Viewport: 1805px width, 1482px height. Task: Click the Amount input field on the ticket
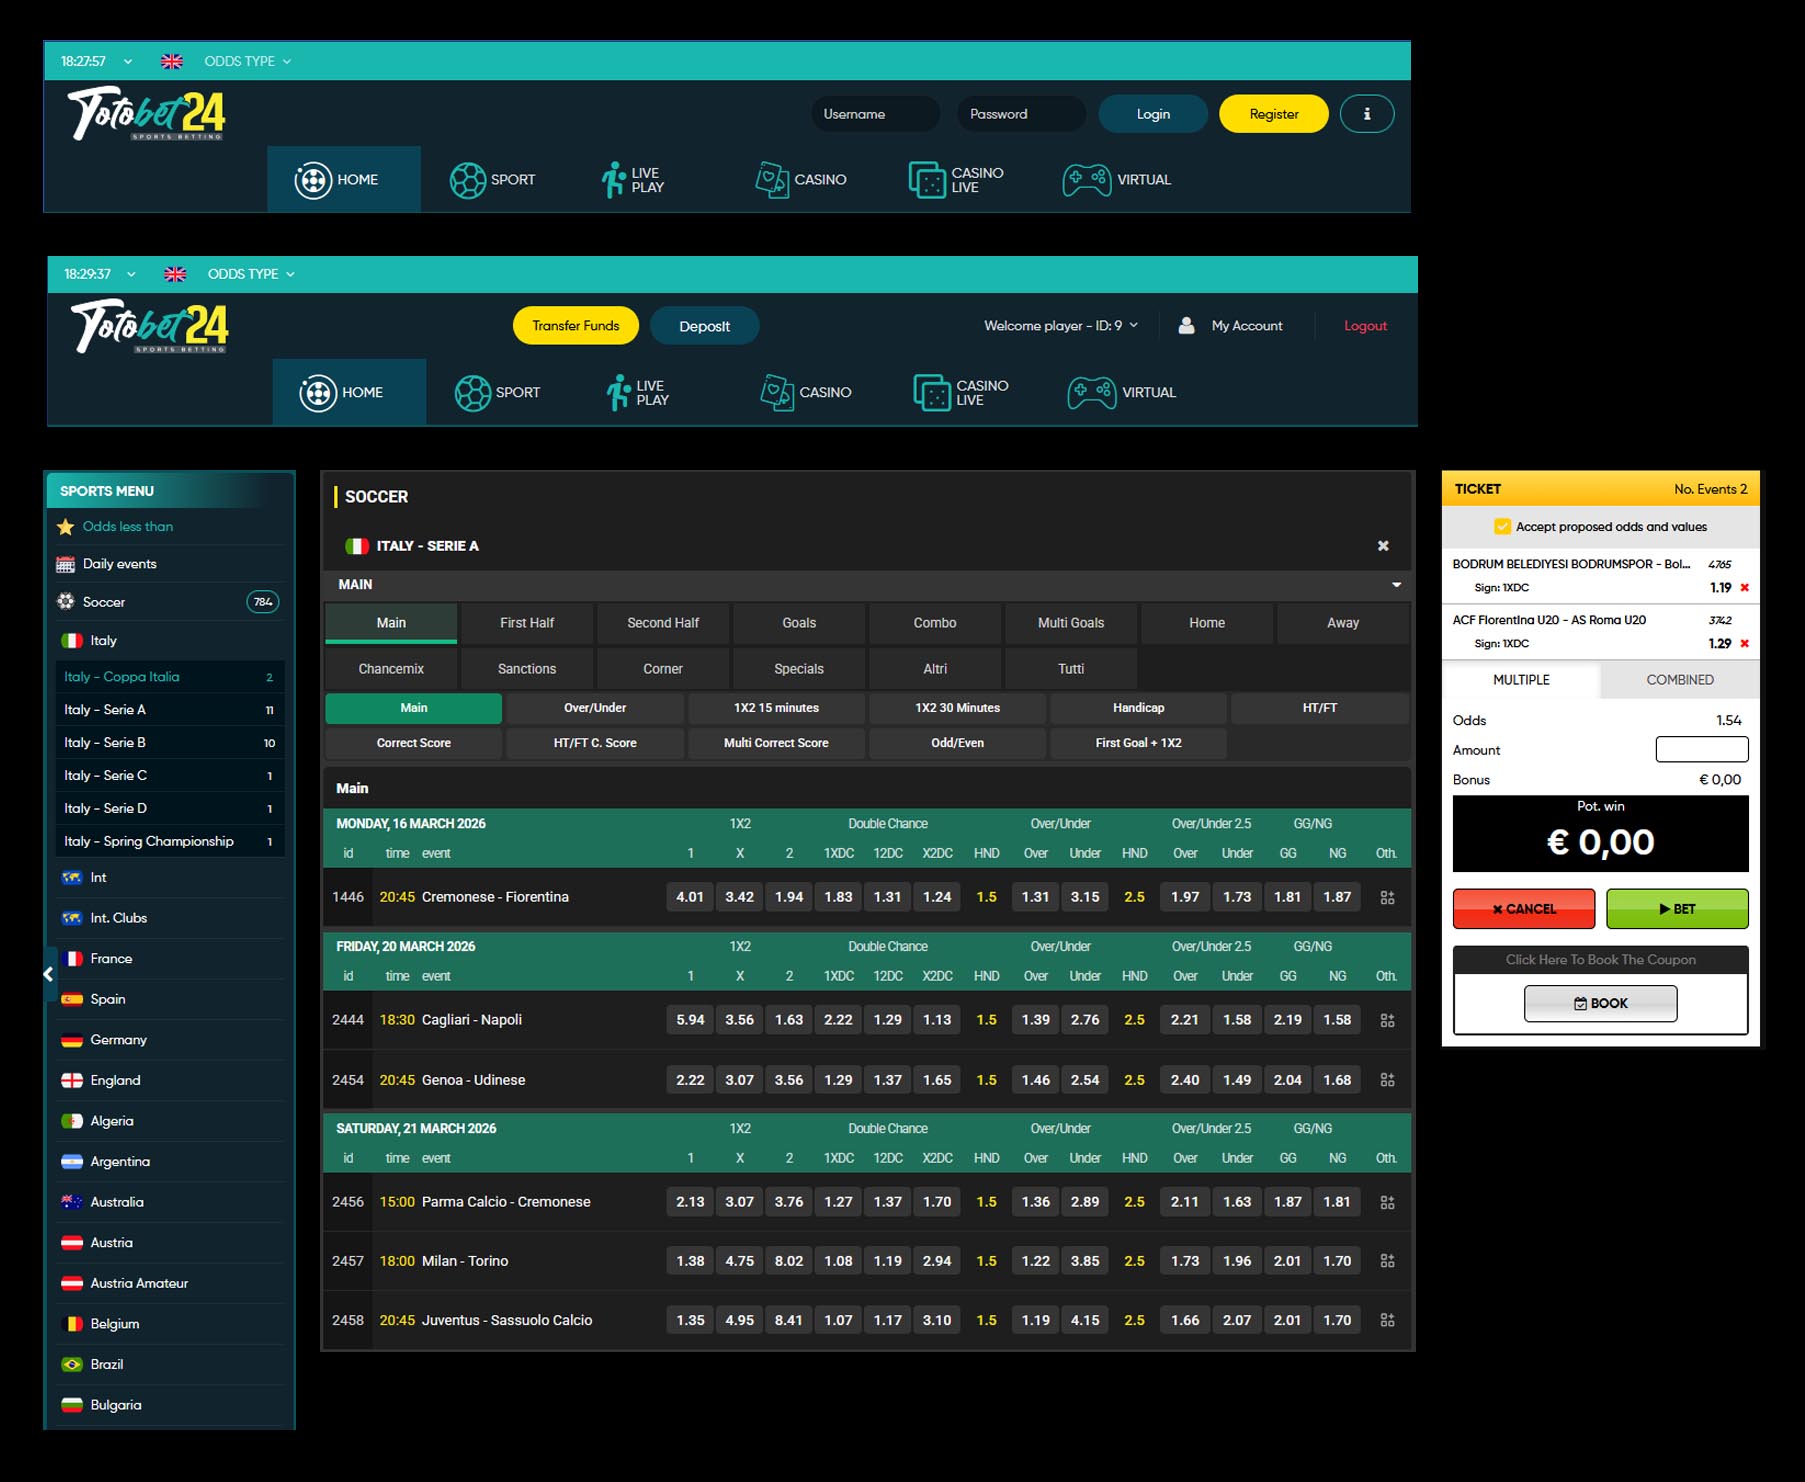coord(1700,749)
